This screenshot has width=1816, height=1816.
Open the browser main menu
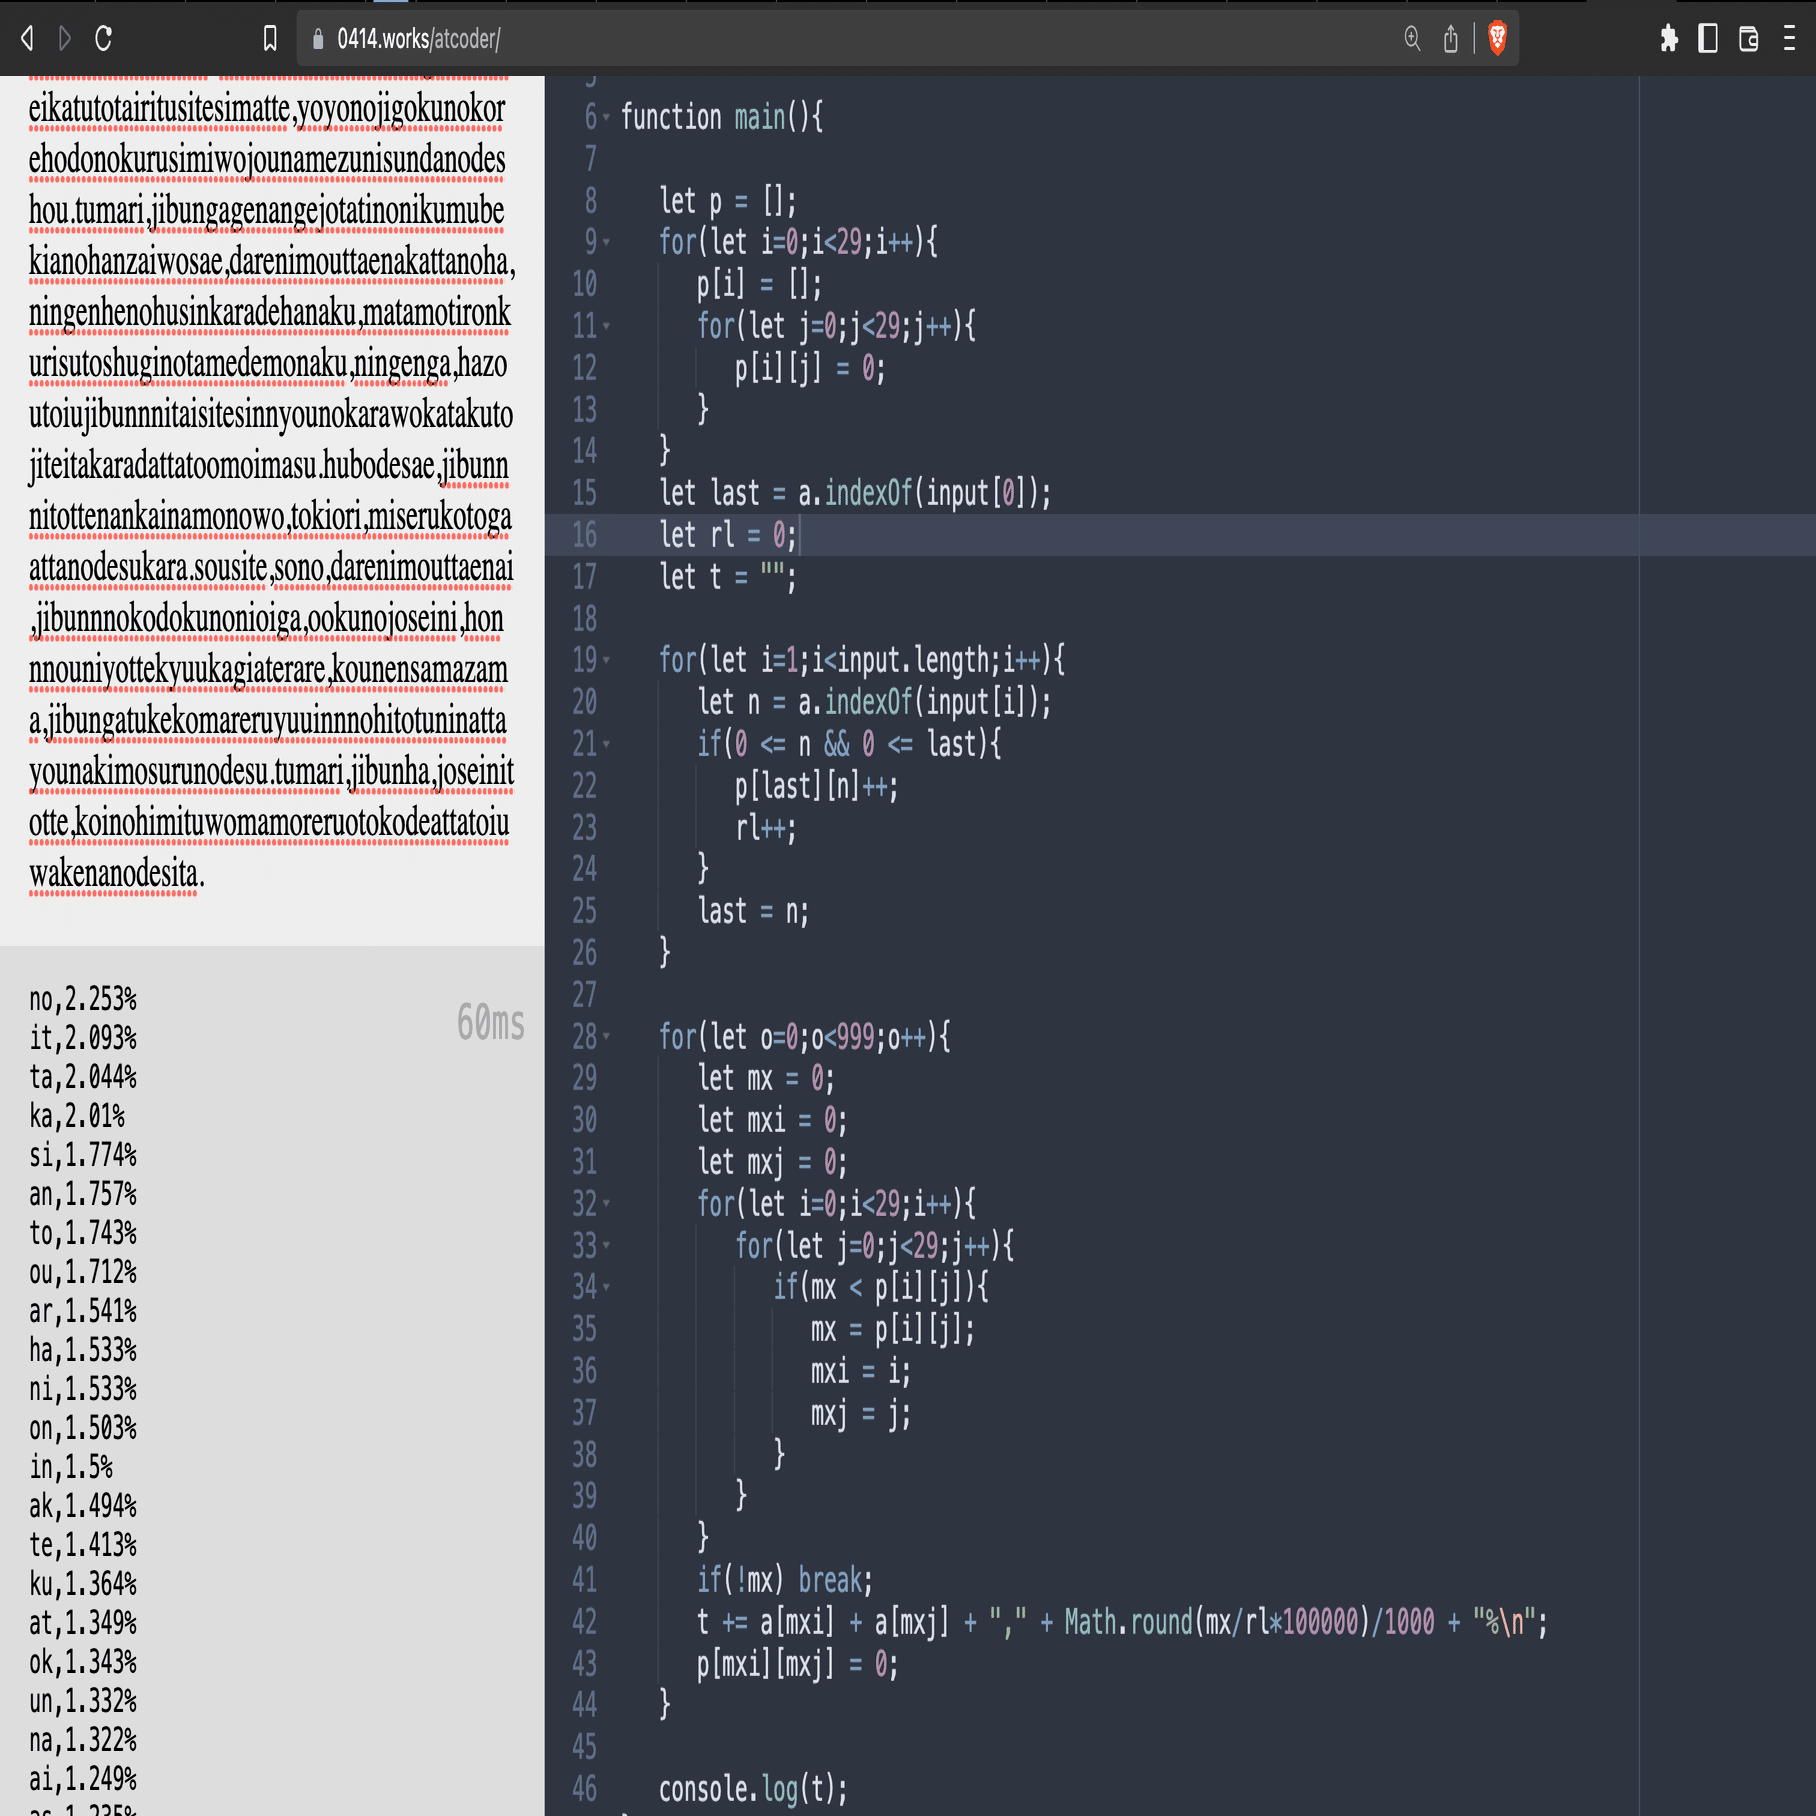pyautogui.click(x=1789, y=38)
